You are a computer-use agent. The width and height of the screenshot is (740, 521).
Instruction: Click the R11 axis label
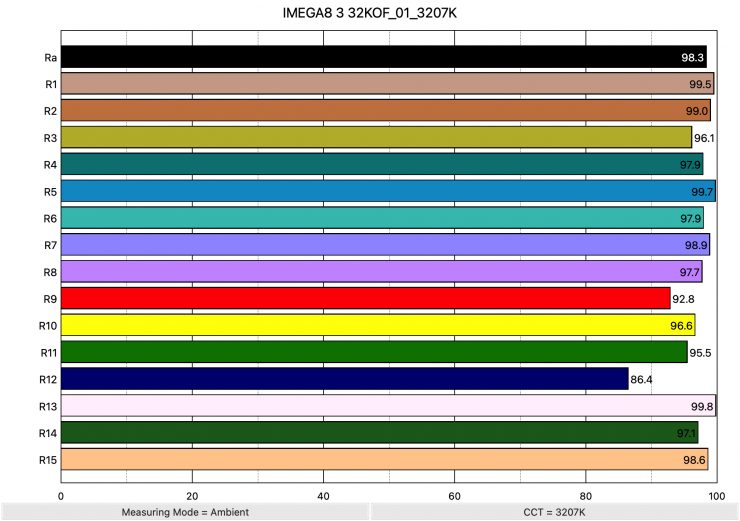(47, 352)
